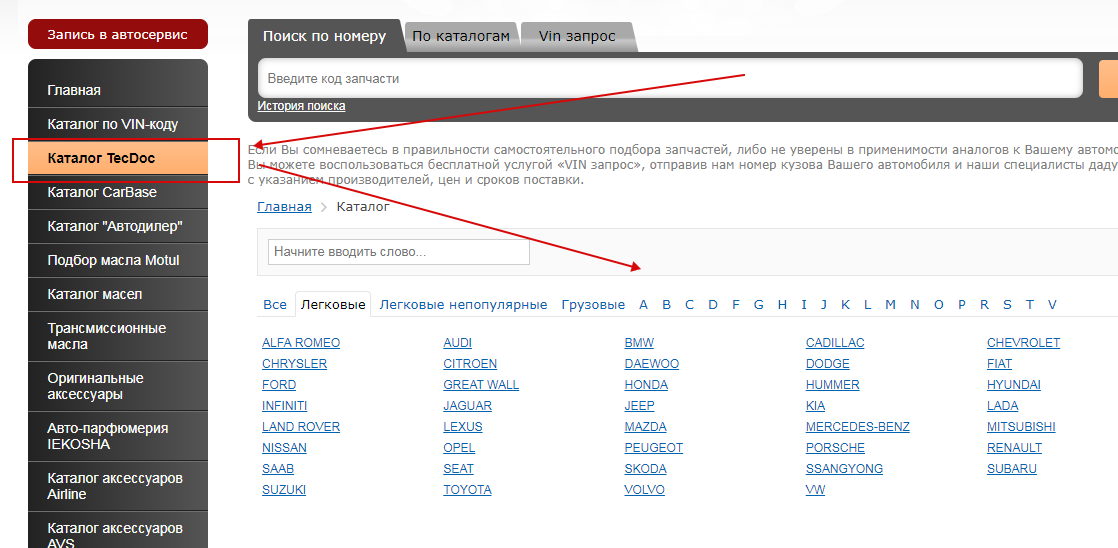This screenshot has height=548, width=1118.
Task: Open История поиска link
Action: click(x=302, y=106)
